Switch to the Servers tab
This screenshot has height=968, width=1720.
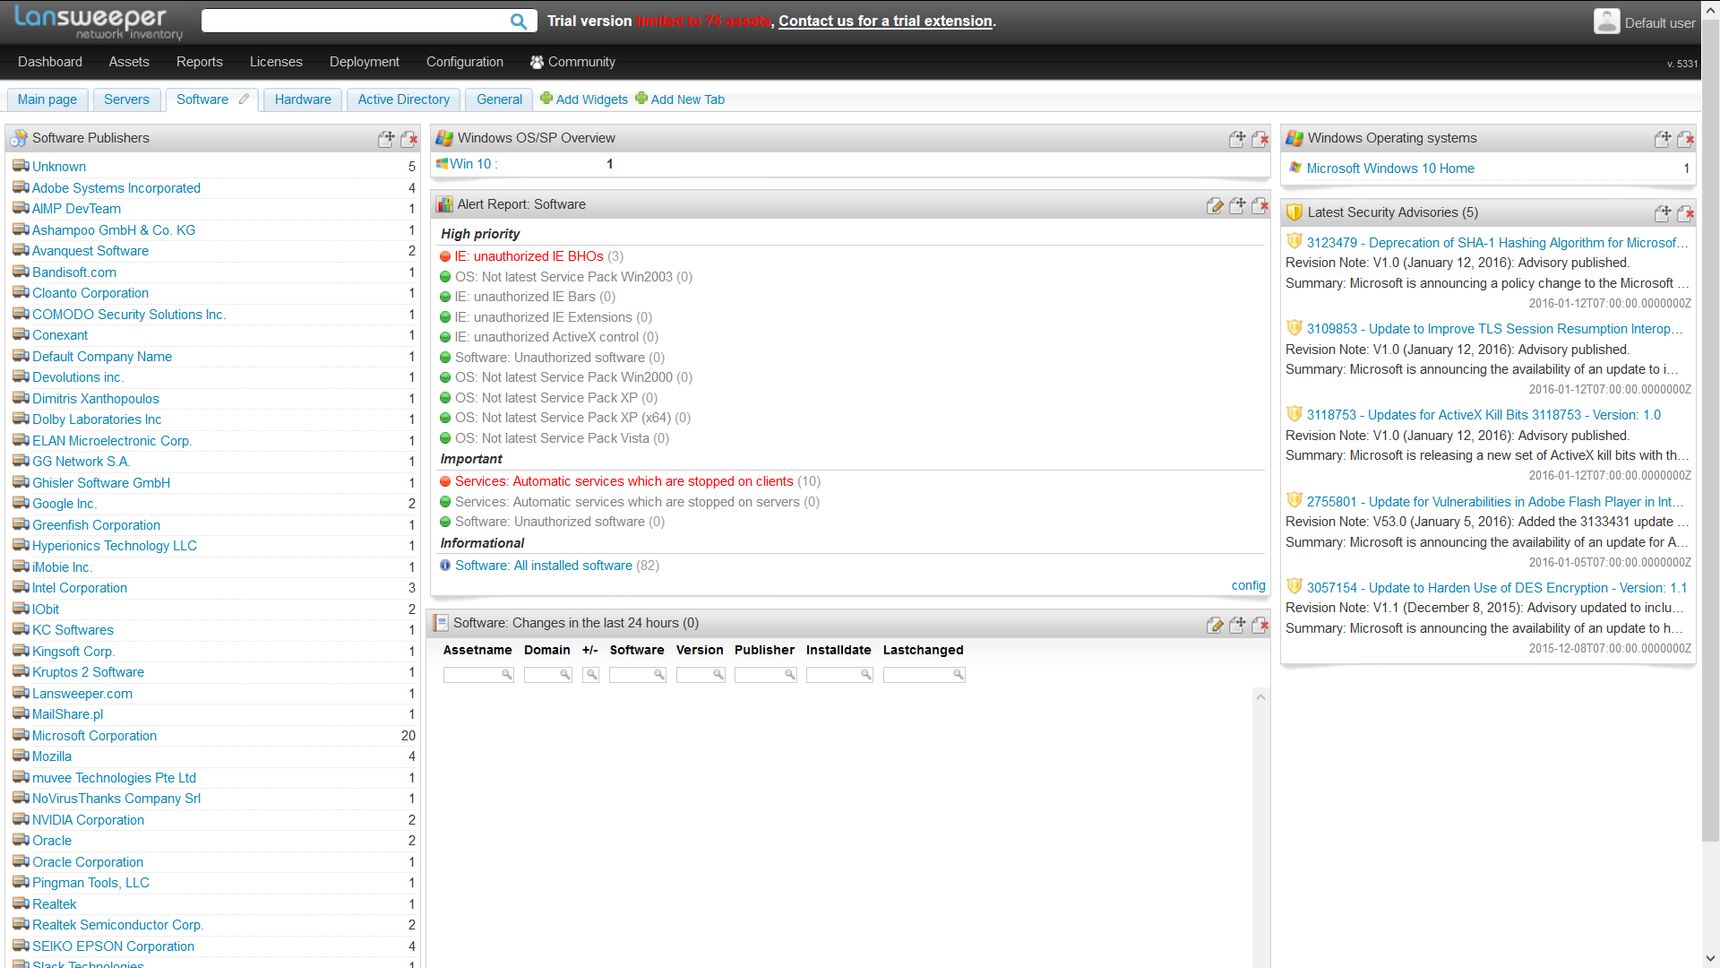[x=126, y=99]
